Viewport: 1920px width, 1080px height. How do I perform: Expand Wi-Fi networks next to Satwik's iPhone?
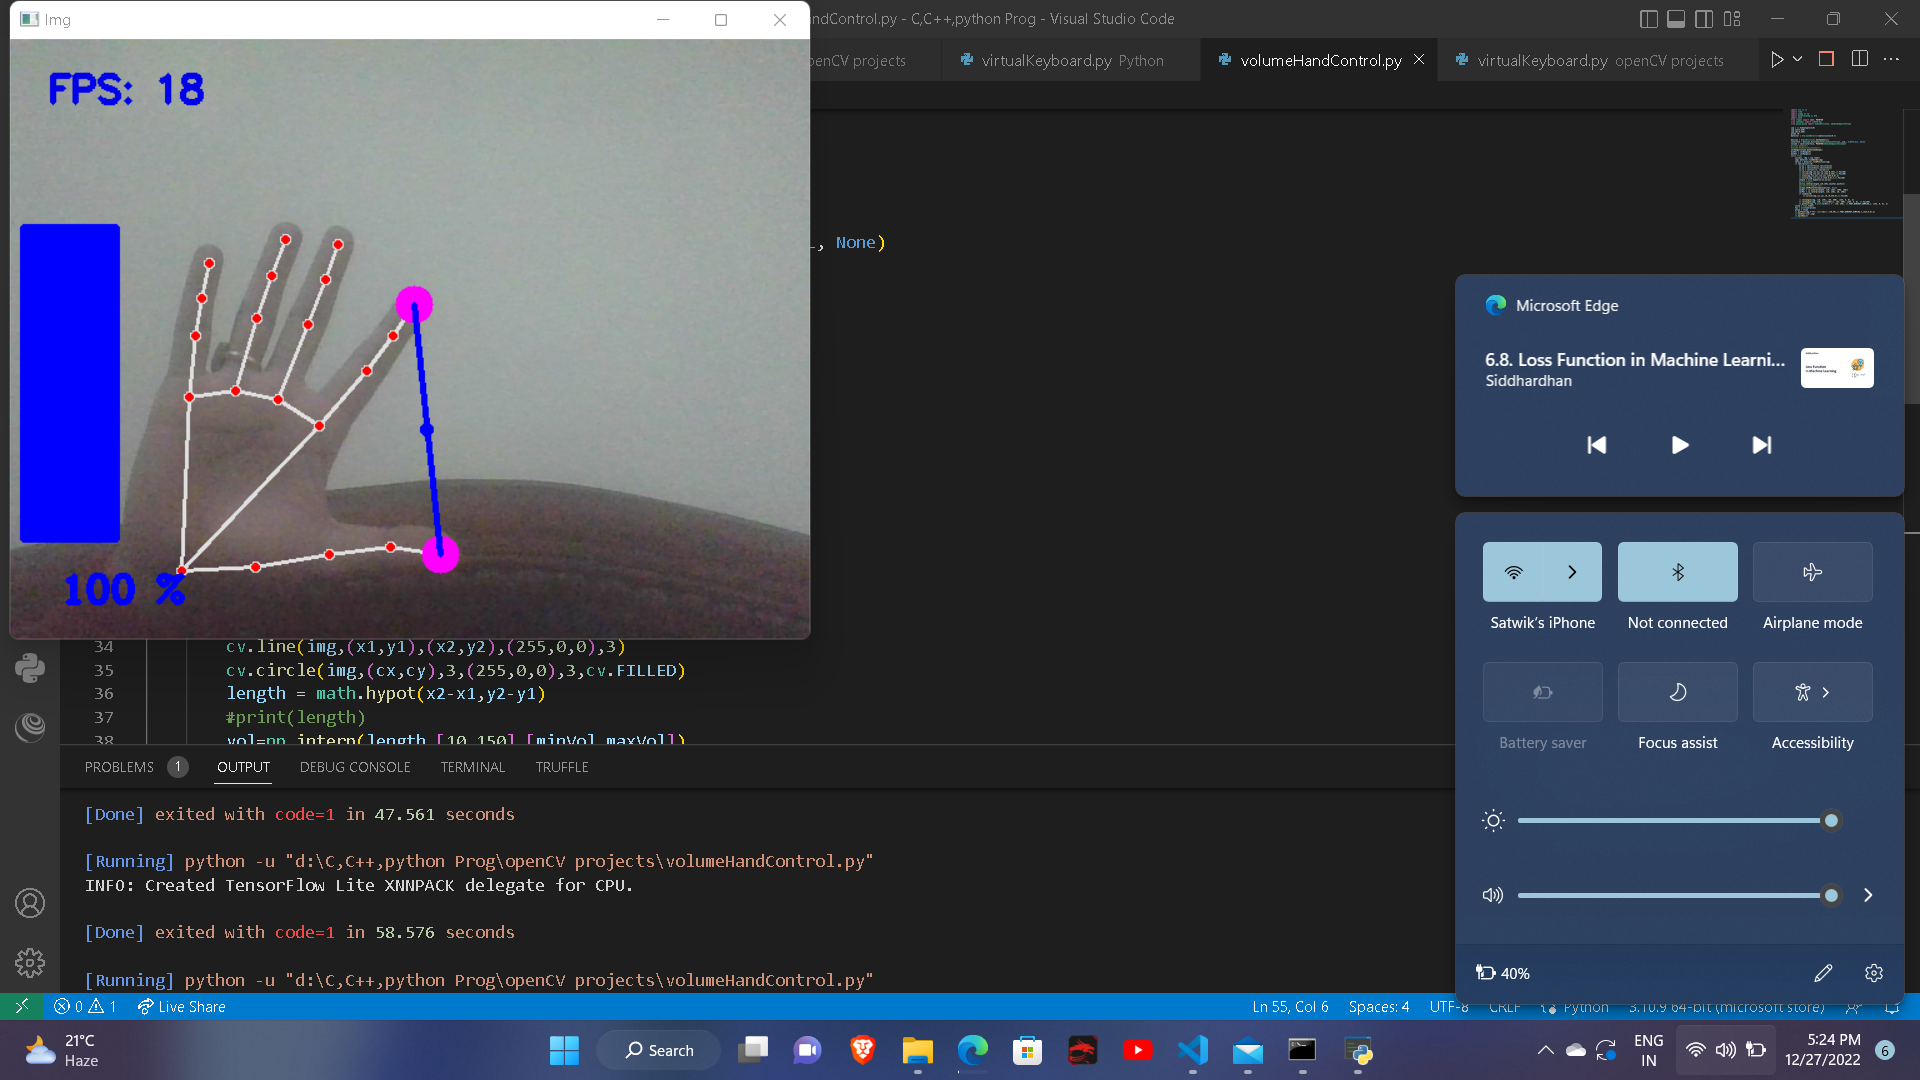pyautogui.click(x=1571, y=572)
